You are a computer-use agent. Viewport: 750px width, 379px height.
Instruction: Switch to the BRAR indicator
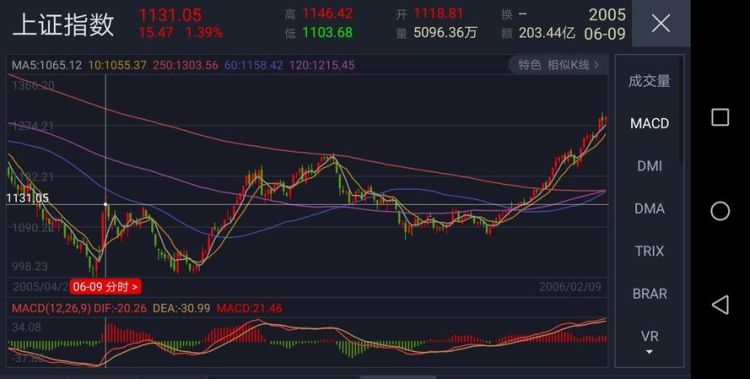[x=649, y=294]
